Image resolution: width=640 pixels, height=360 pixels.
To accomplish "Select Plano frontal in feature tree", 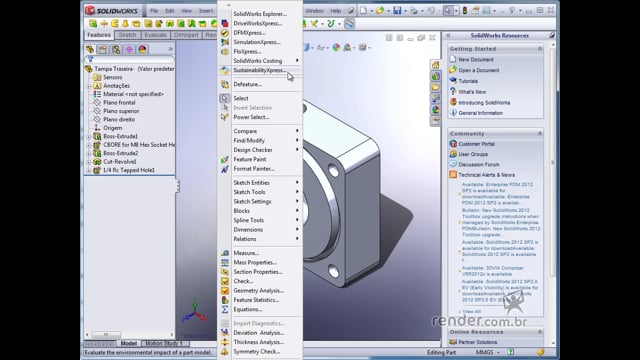I will point(119,102).
